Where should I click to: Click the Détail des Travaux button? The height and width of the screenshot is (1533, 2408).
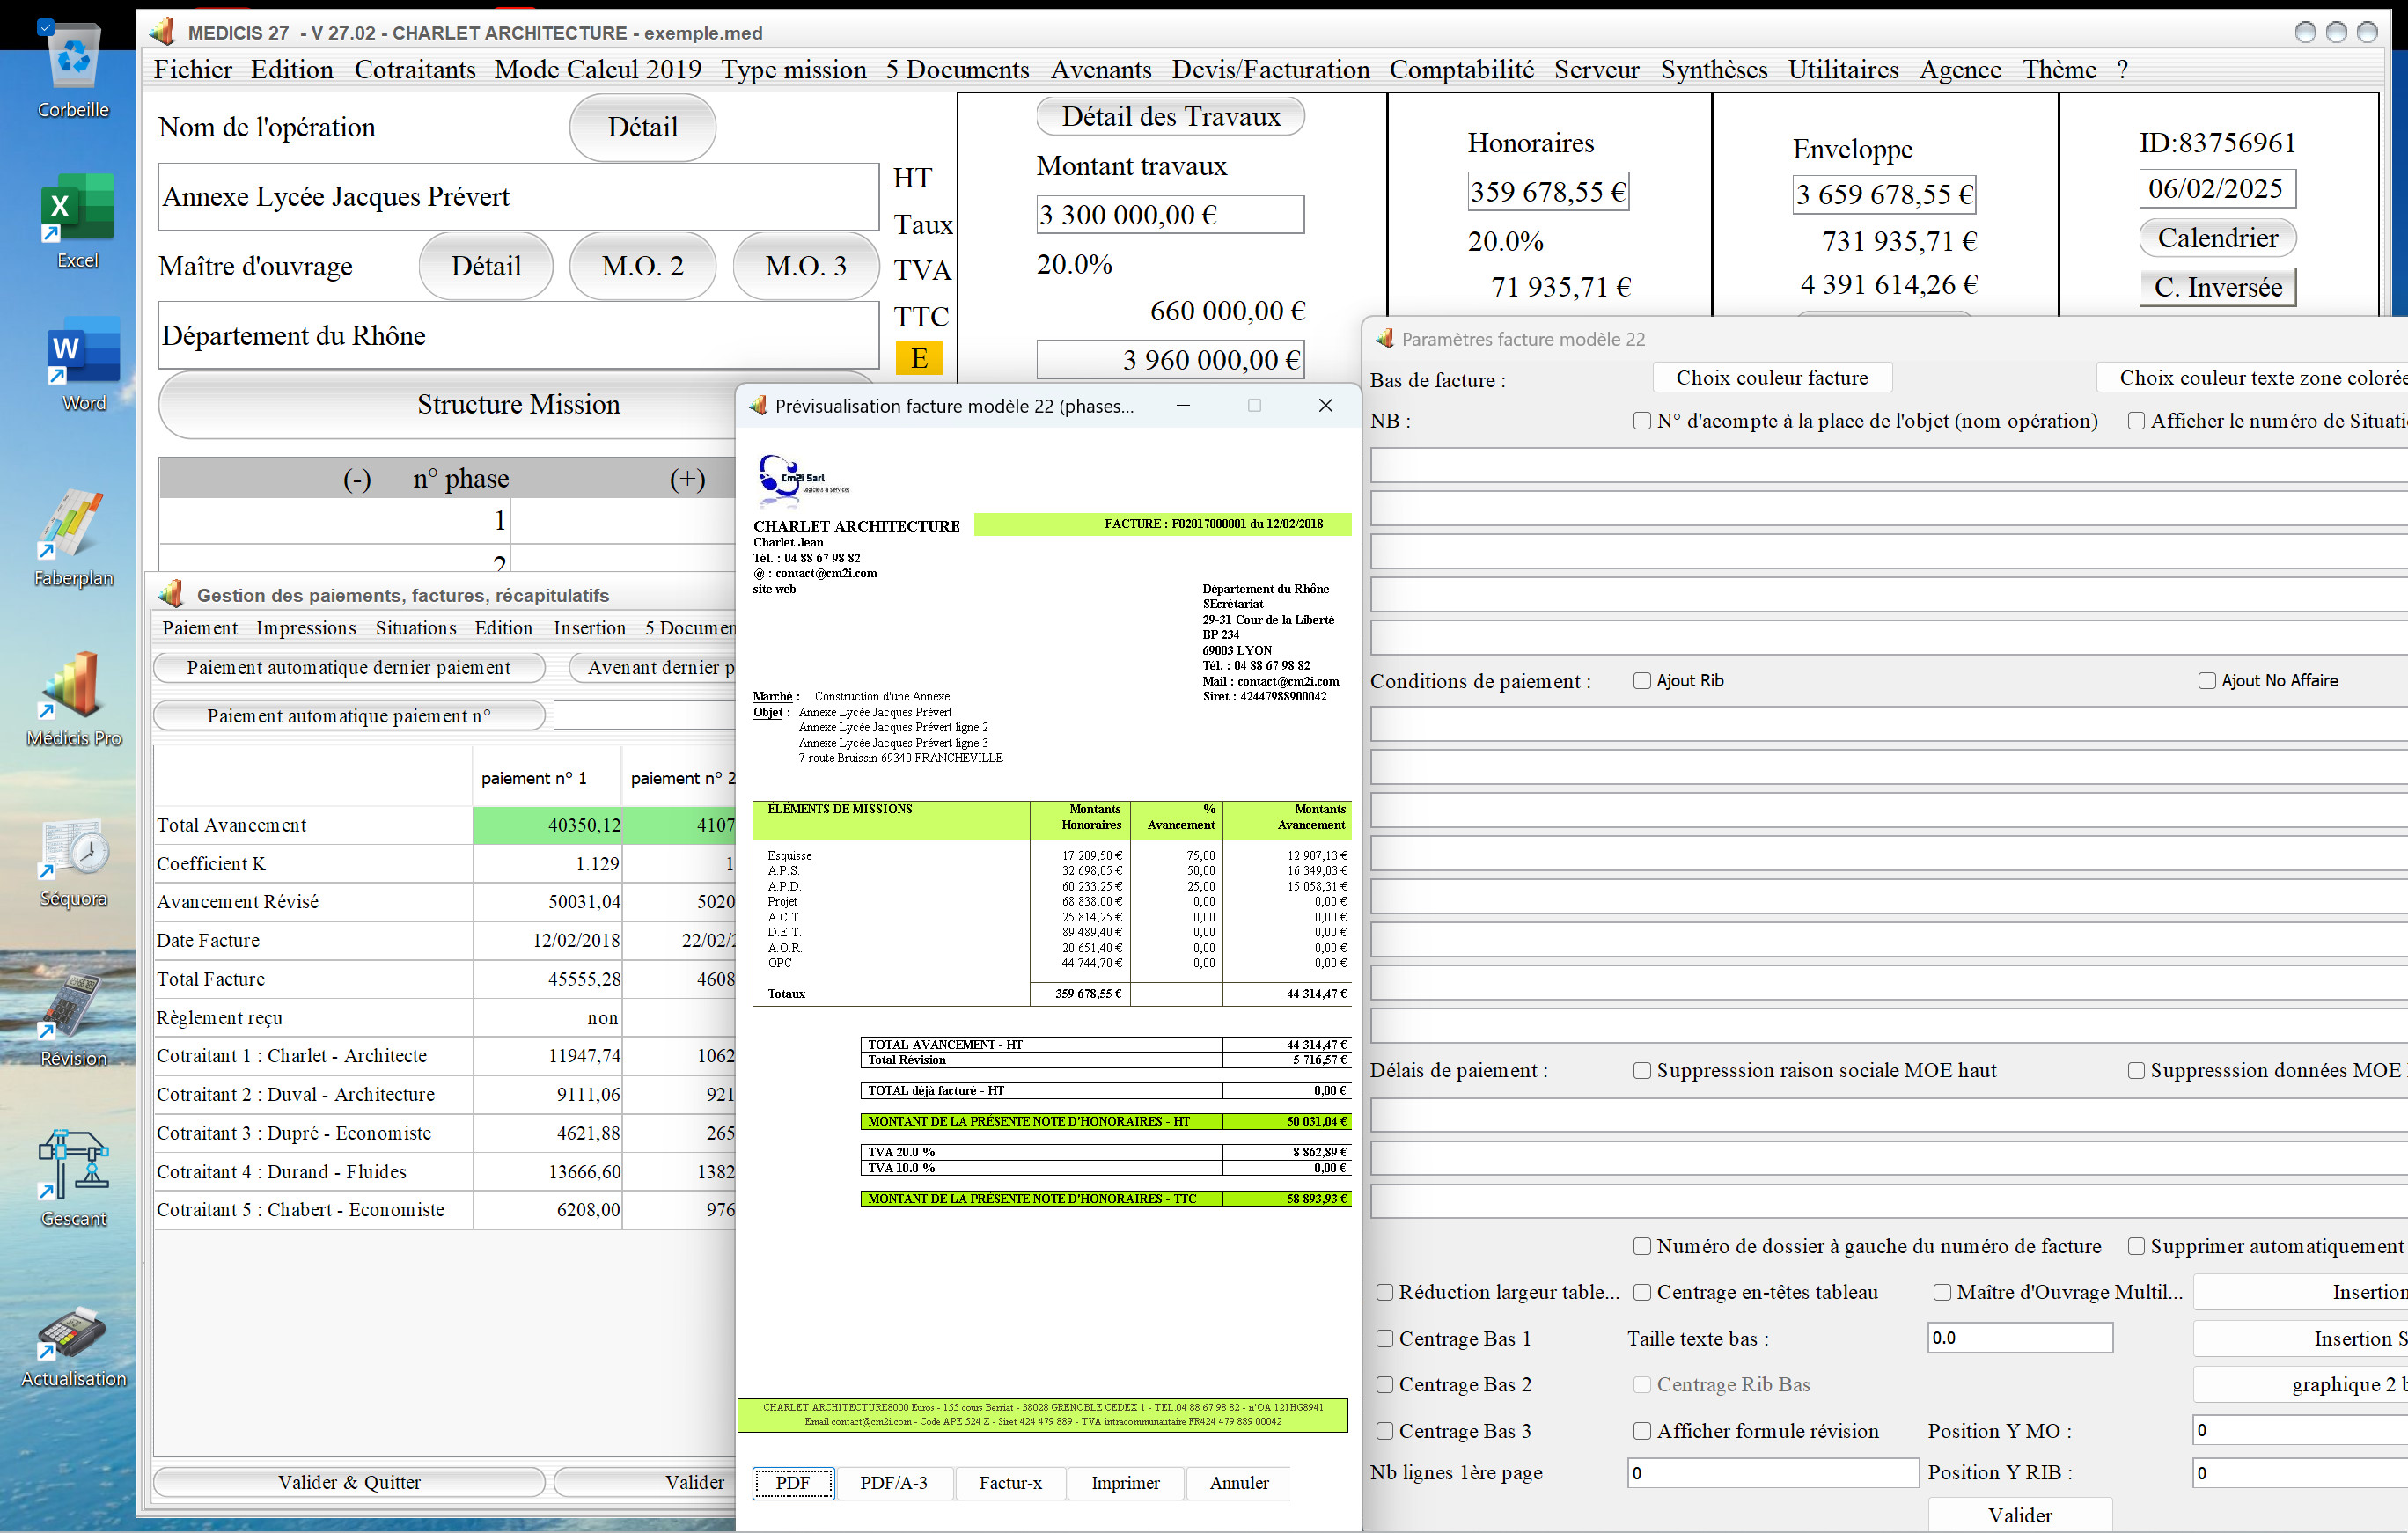(x=1170, y=117)
